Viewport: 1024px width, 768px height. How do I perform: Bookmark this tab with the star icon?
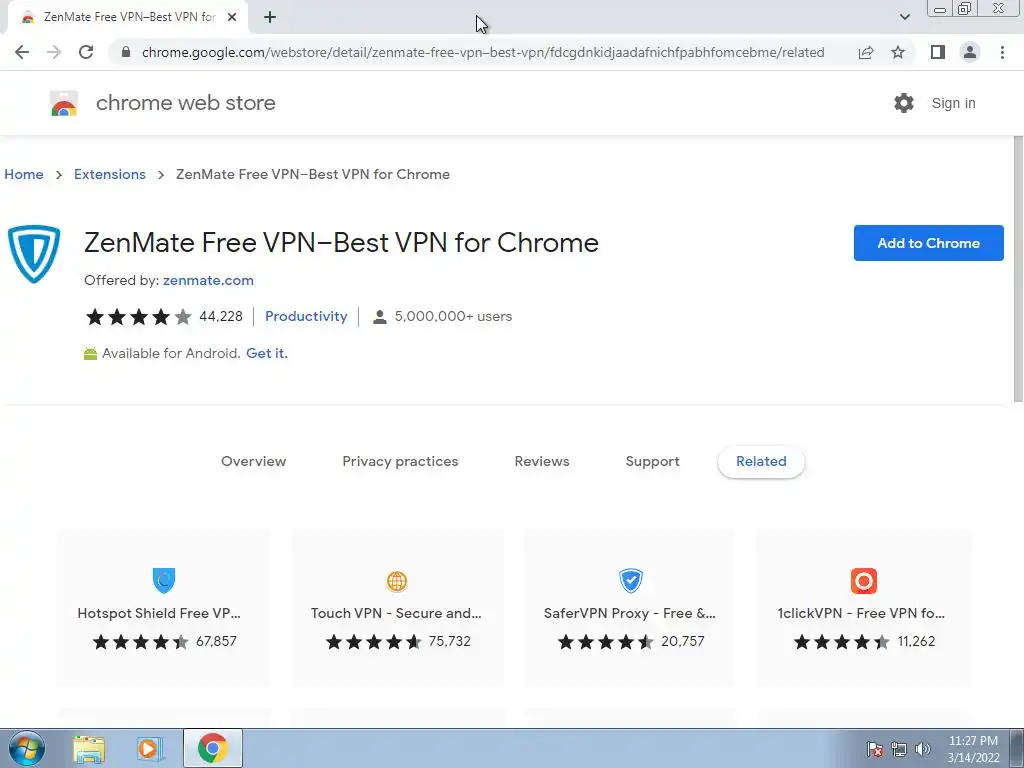tap(898, 52)
